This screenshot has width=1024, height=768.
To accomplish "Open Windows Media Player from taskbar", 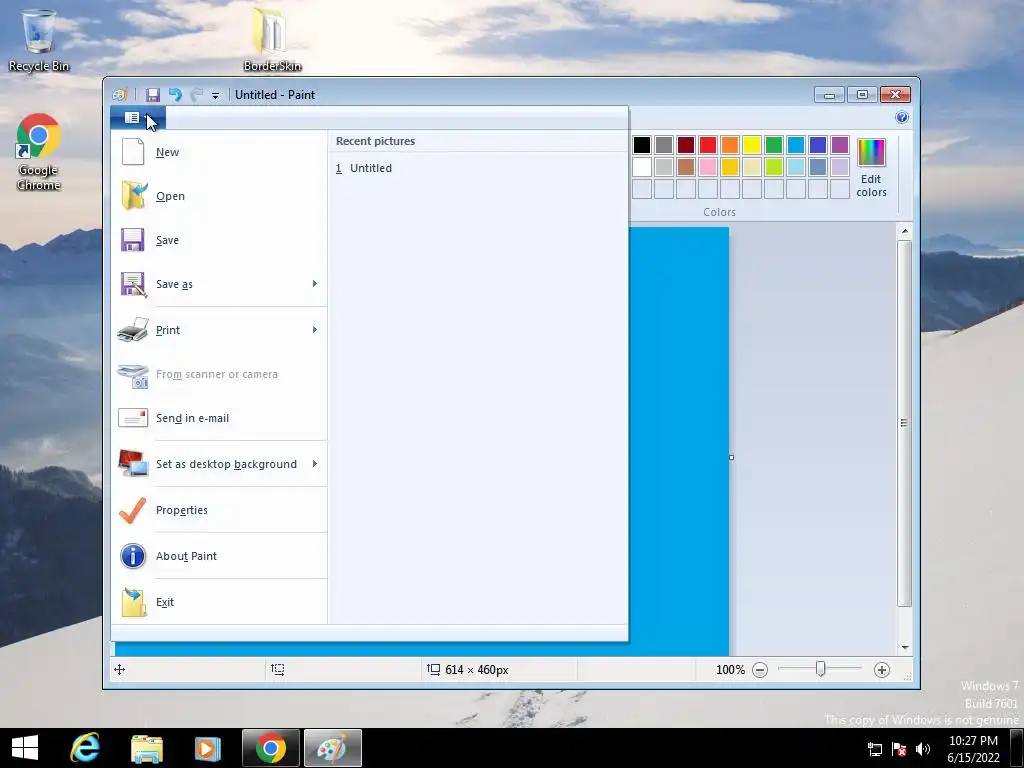I will (x=208, y=748).
